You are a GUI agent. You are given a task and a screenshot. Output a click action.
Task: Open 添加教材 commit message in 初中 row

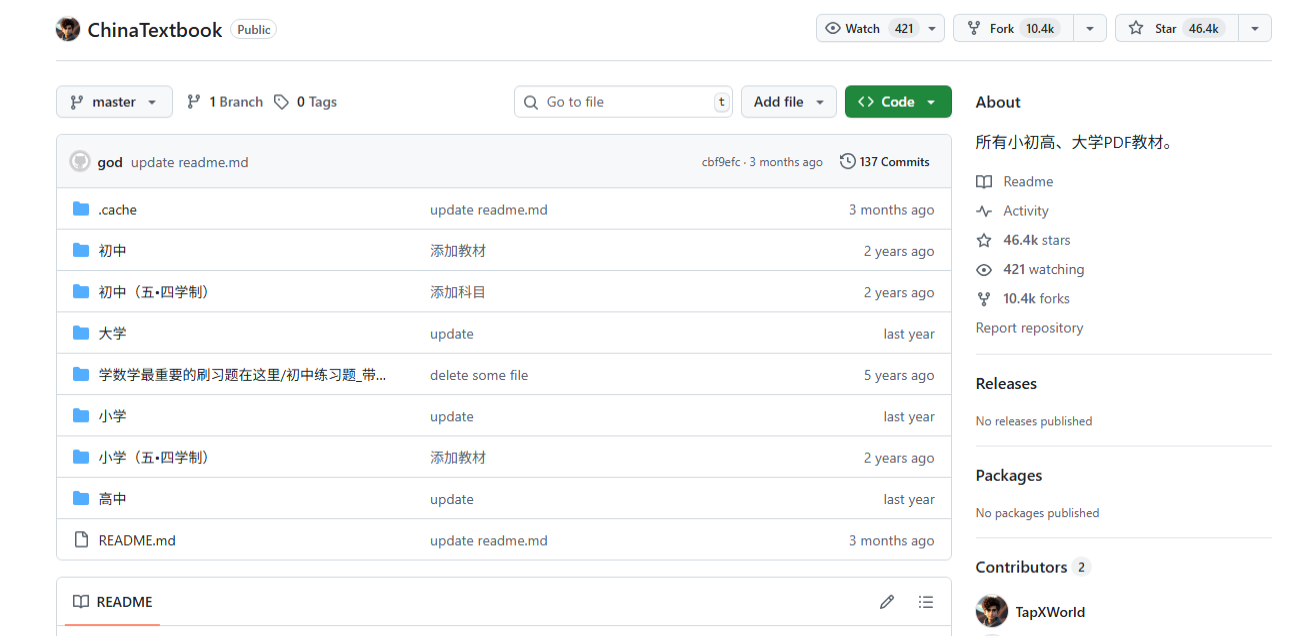[458, 251]
